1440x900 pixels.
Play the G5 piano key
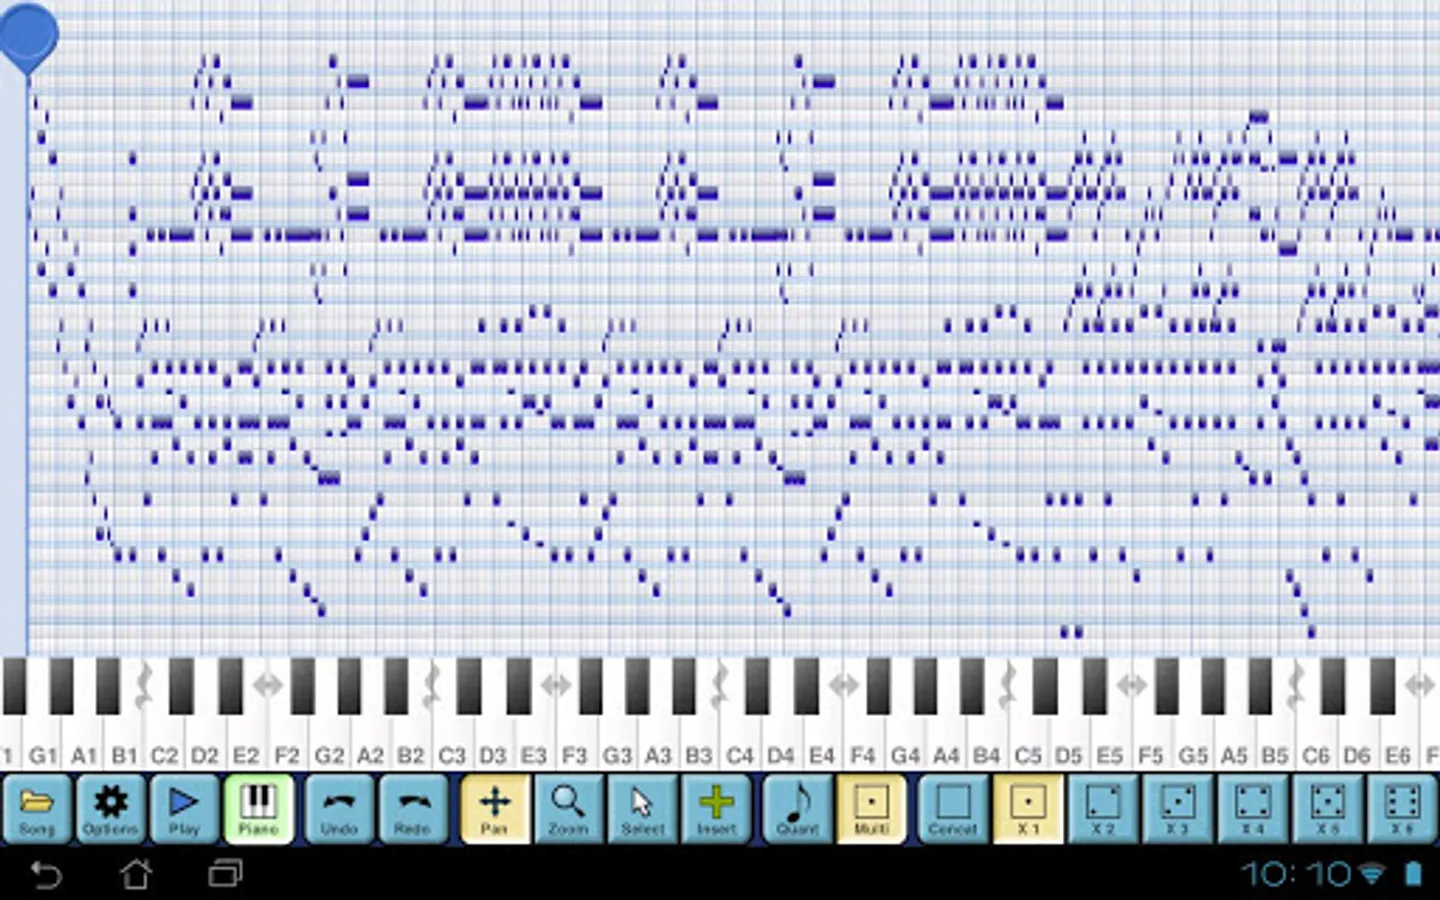(1193, 740)
